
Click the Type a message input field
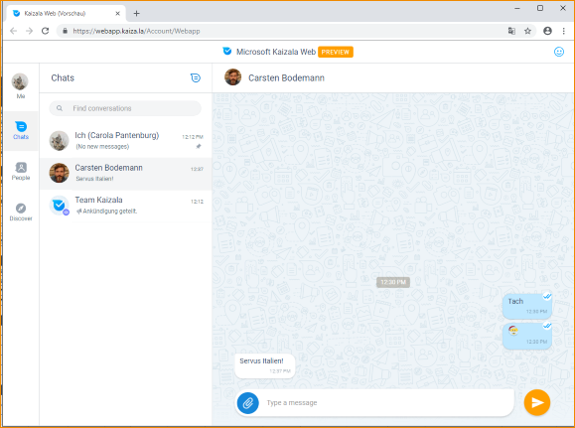(385, 403)
